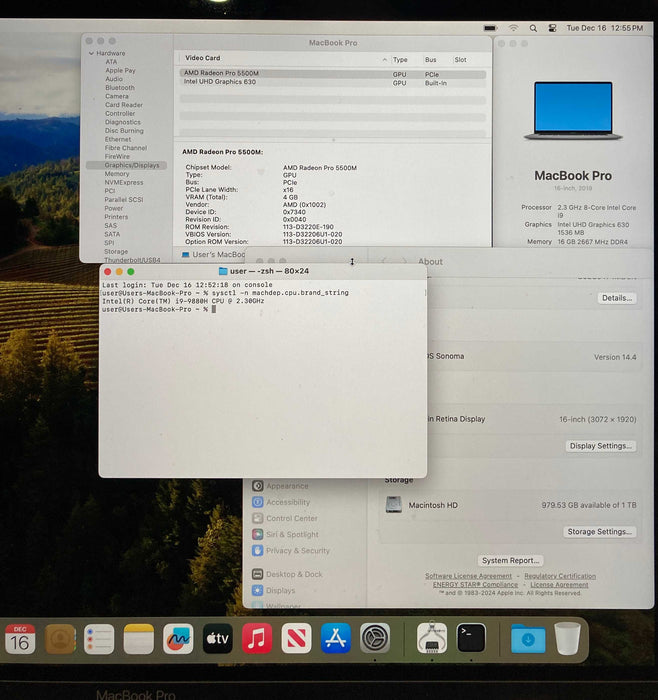Click the Appearance settings icon
658x700 pixels.
pos(258,486)
